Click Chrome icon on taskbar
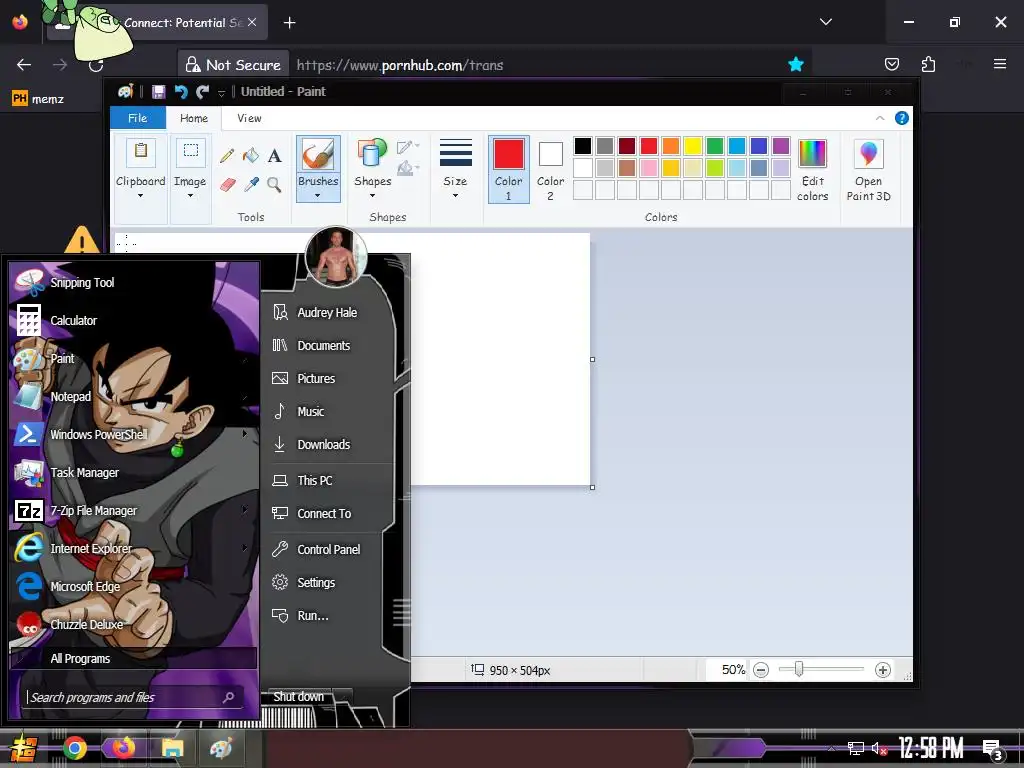This screenshot has width=1024, height=768. (74, 748)
